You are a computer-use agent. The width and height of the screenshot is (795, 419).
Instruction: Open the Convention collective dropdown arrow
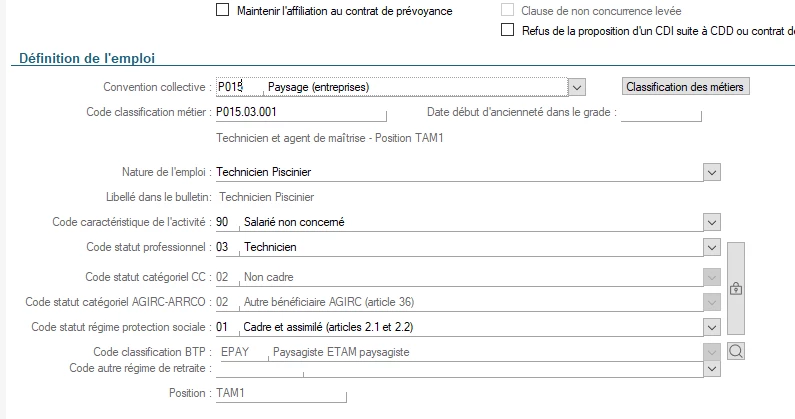(x=577, y=87)
